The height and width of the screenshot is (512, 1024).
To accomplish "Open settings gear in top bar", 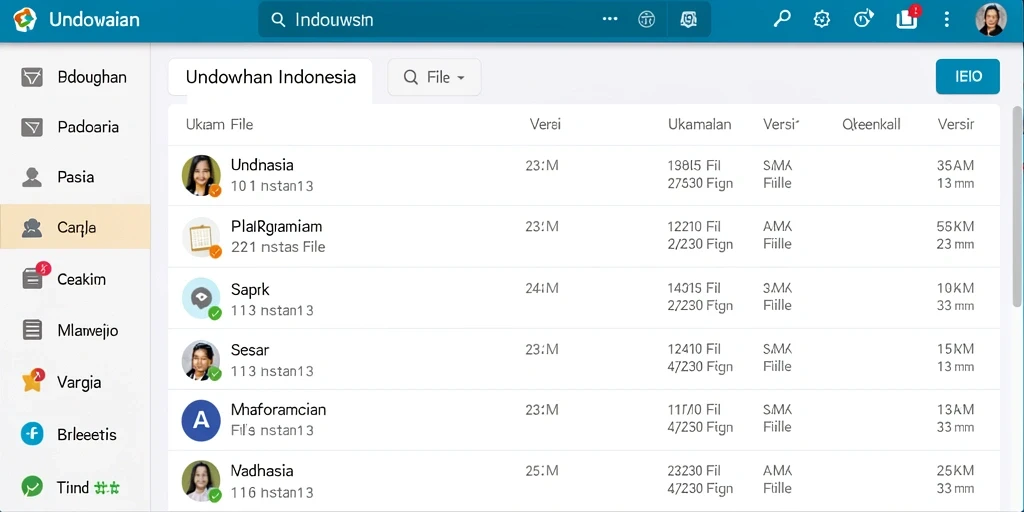I will click(x=822, y=20).
